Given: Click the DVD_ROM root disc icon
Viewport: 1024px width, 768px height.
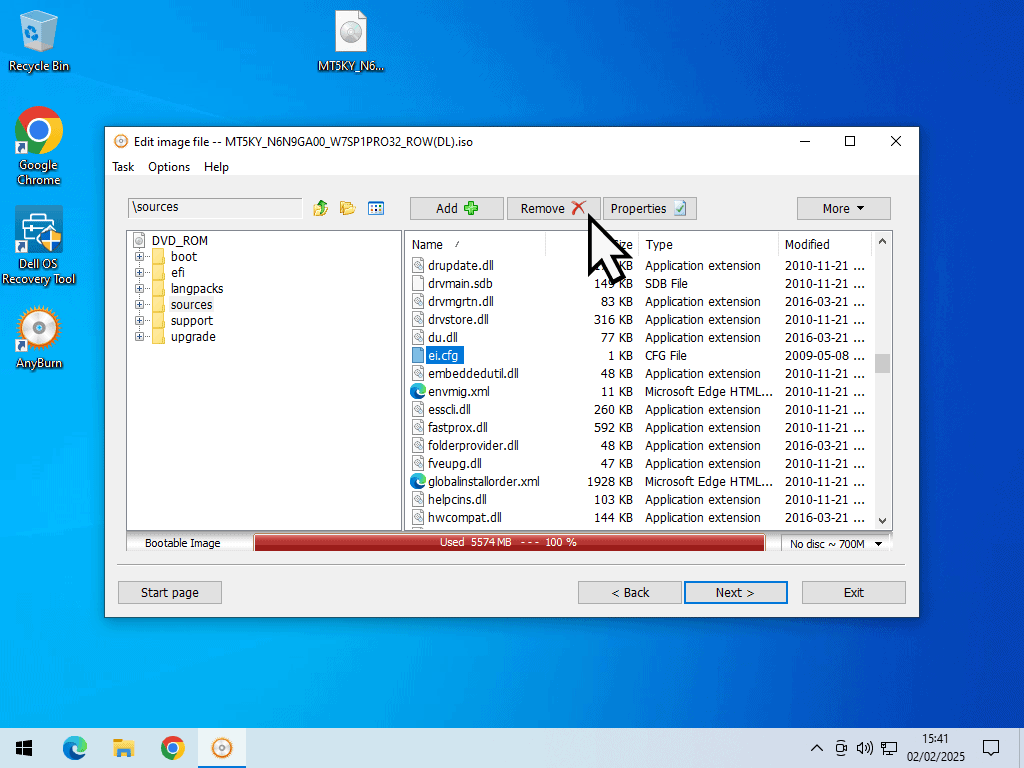Looking at the screenshot, I should tap(139, 241).
